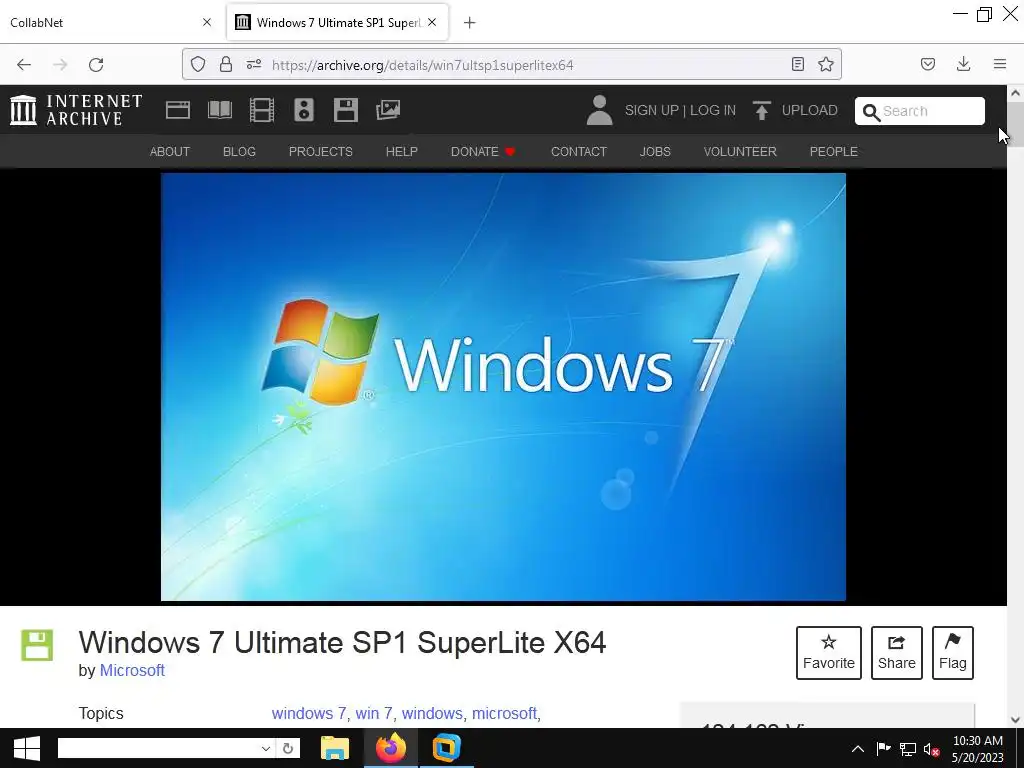Open a new browser tab

coord(470,23)
